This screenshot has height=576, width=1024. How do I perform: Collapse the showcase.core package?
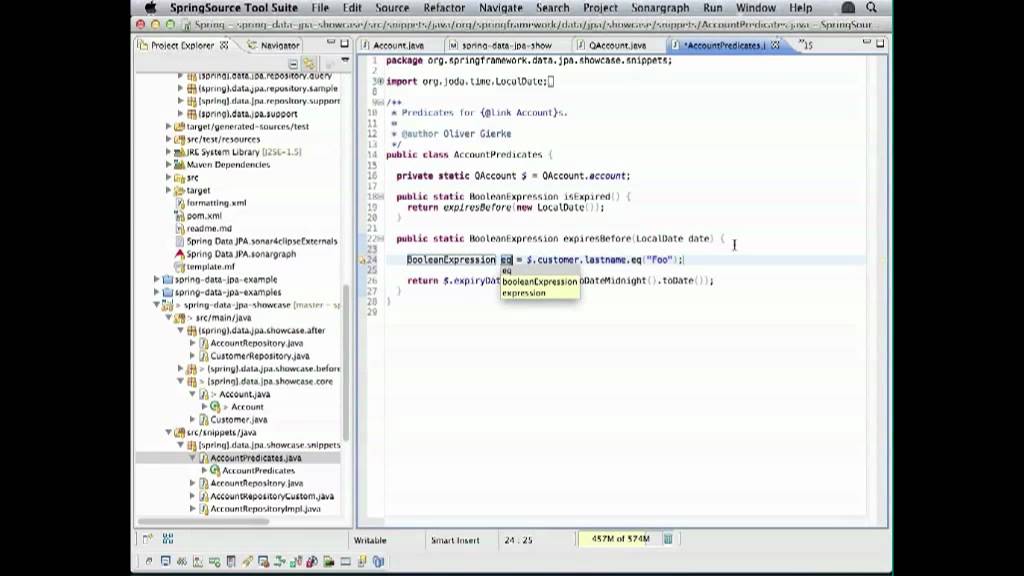click(181, 381)
